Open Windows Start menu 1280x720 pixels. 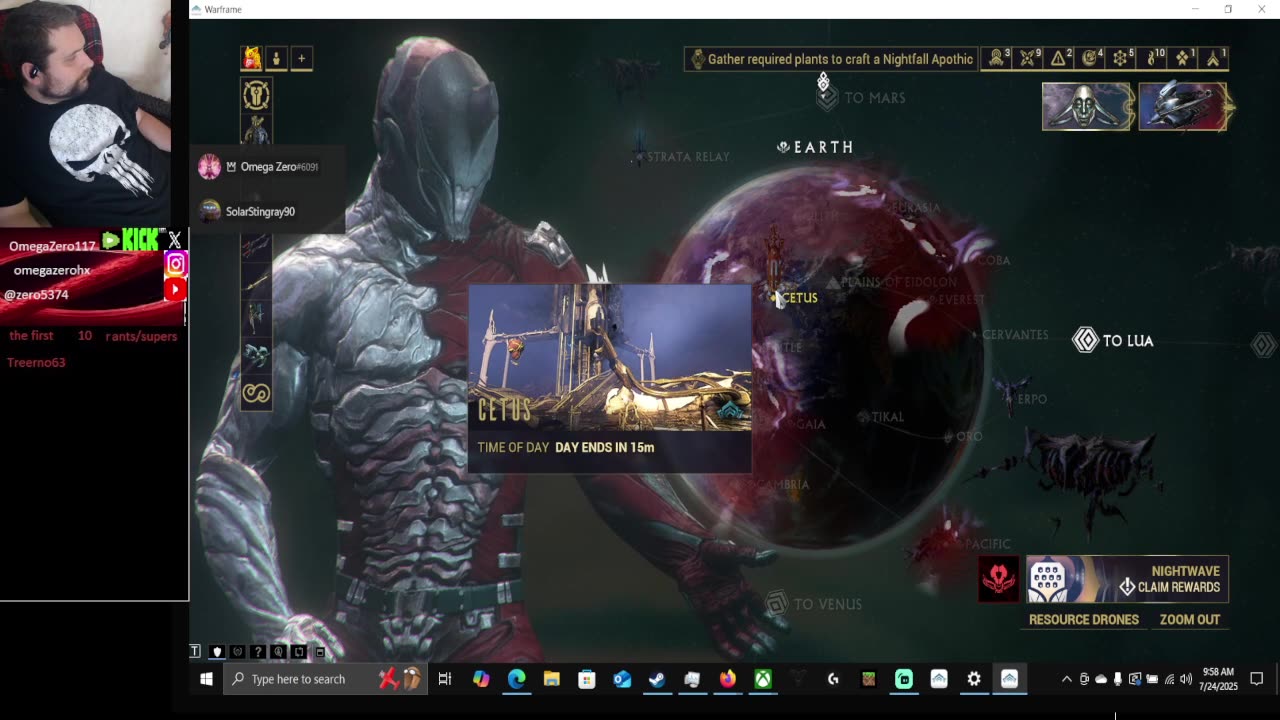[206, 679]
